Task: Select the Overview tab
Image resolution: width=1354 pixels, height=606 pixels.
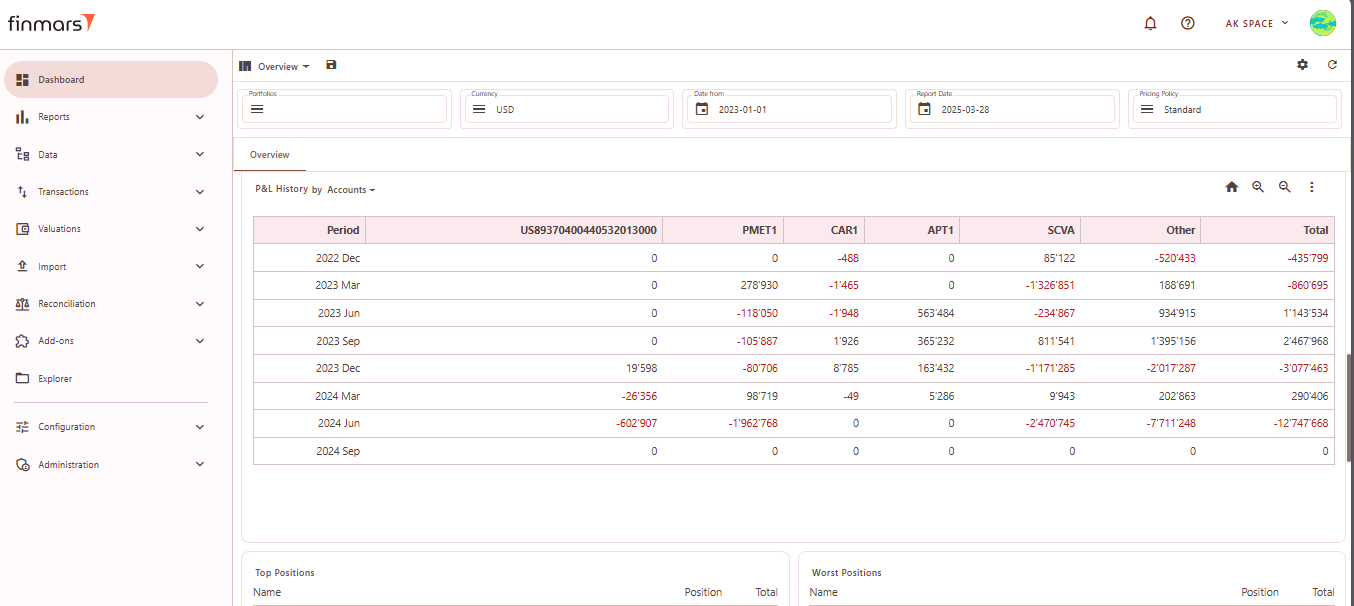Action: click(270, 155)
